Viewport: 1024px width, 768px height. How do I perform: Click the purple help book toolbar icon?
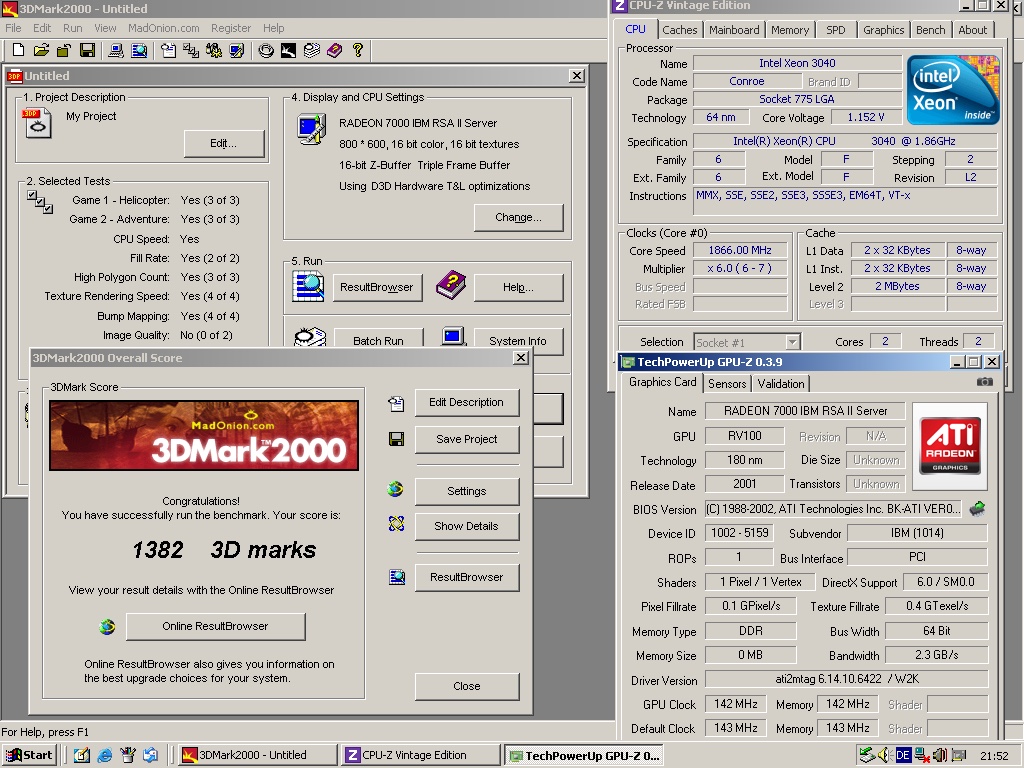(x=334, y=50)
